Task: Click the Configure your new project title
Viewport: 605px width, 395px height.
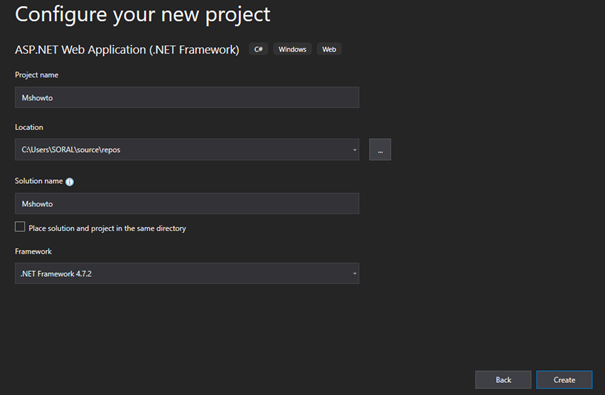Action: point(142,15)
